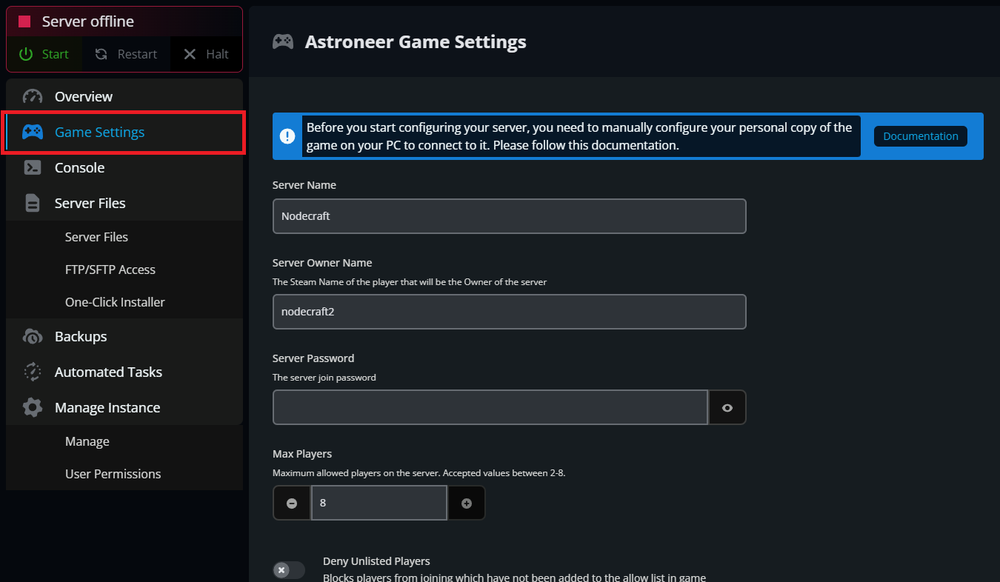Open the Documentation page

[x=919, y=135]
